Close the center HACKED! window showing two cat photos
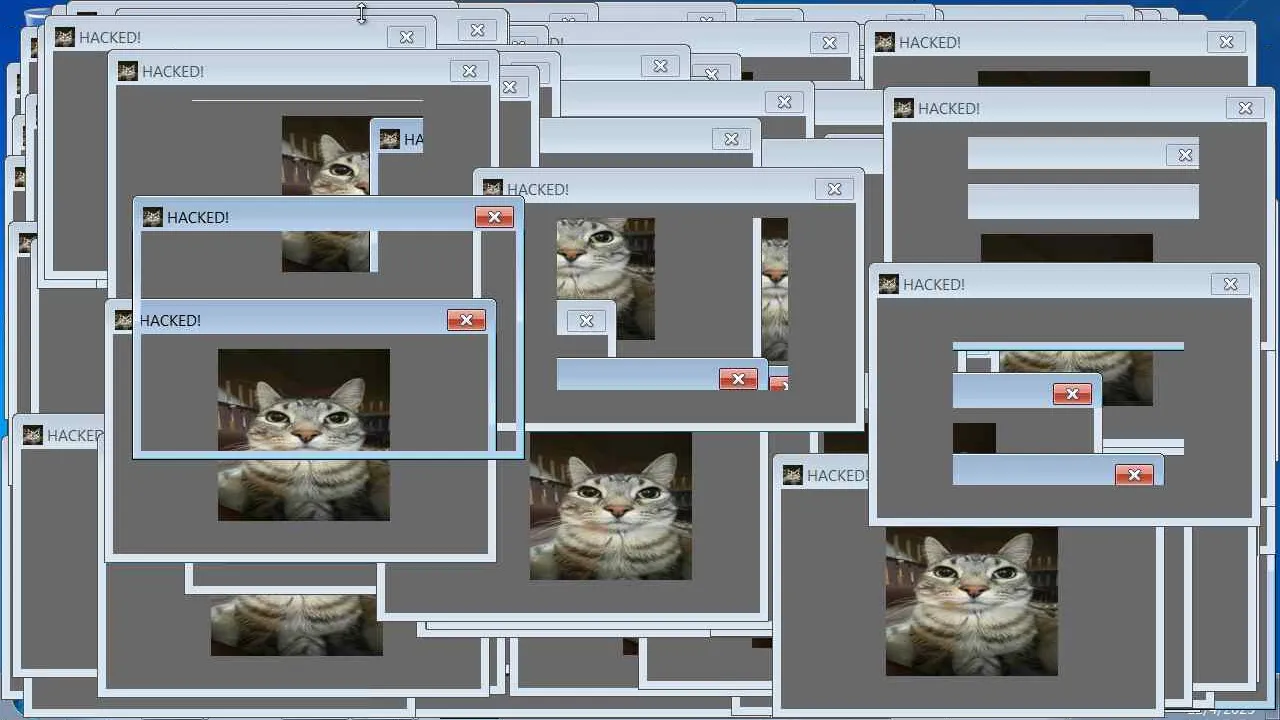This screenshot has width=1280, height=720. pyautogui.click(x=834, y=189)
